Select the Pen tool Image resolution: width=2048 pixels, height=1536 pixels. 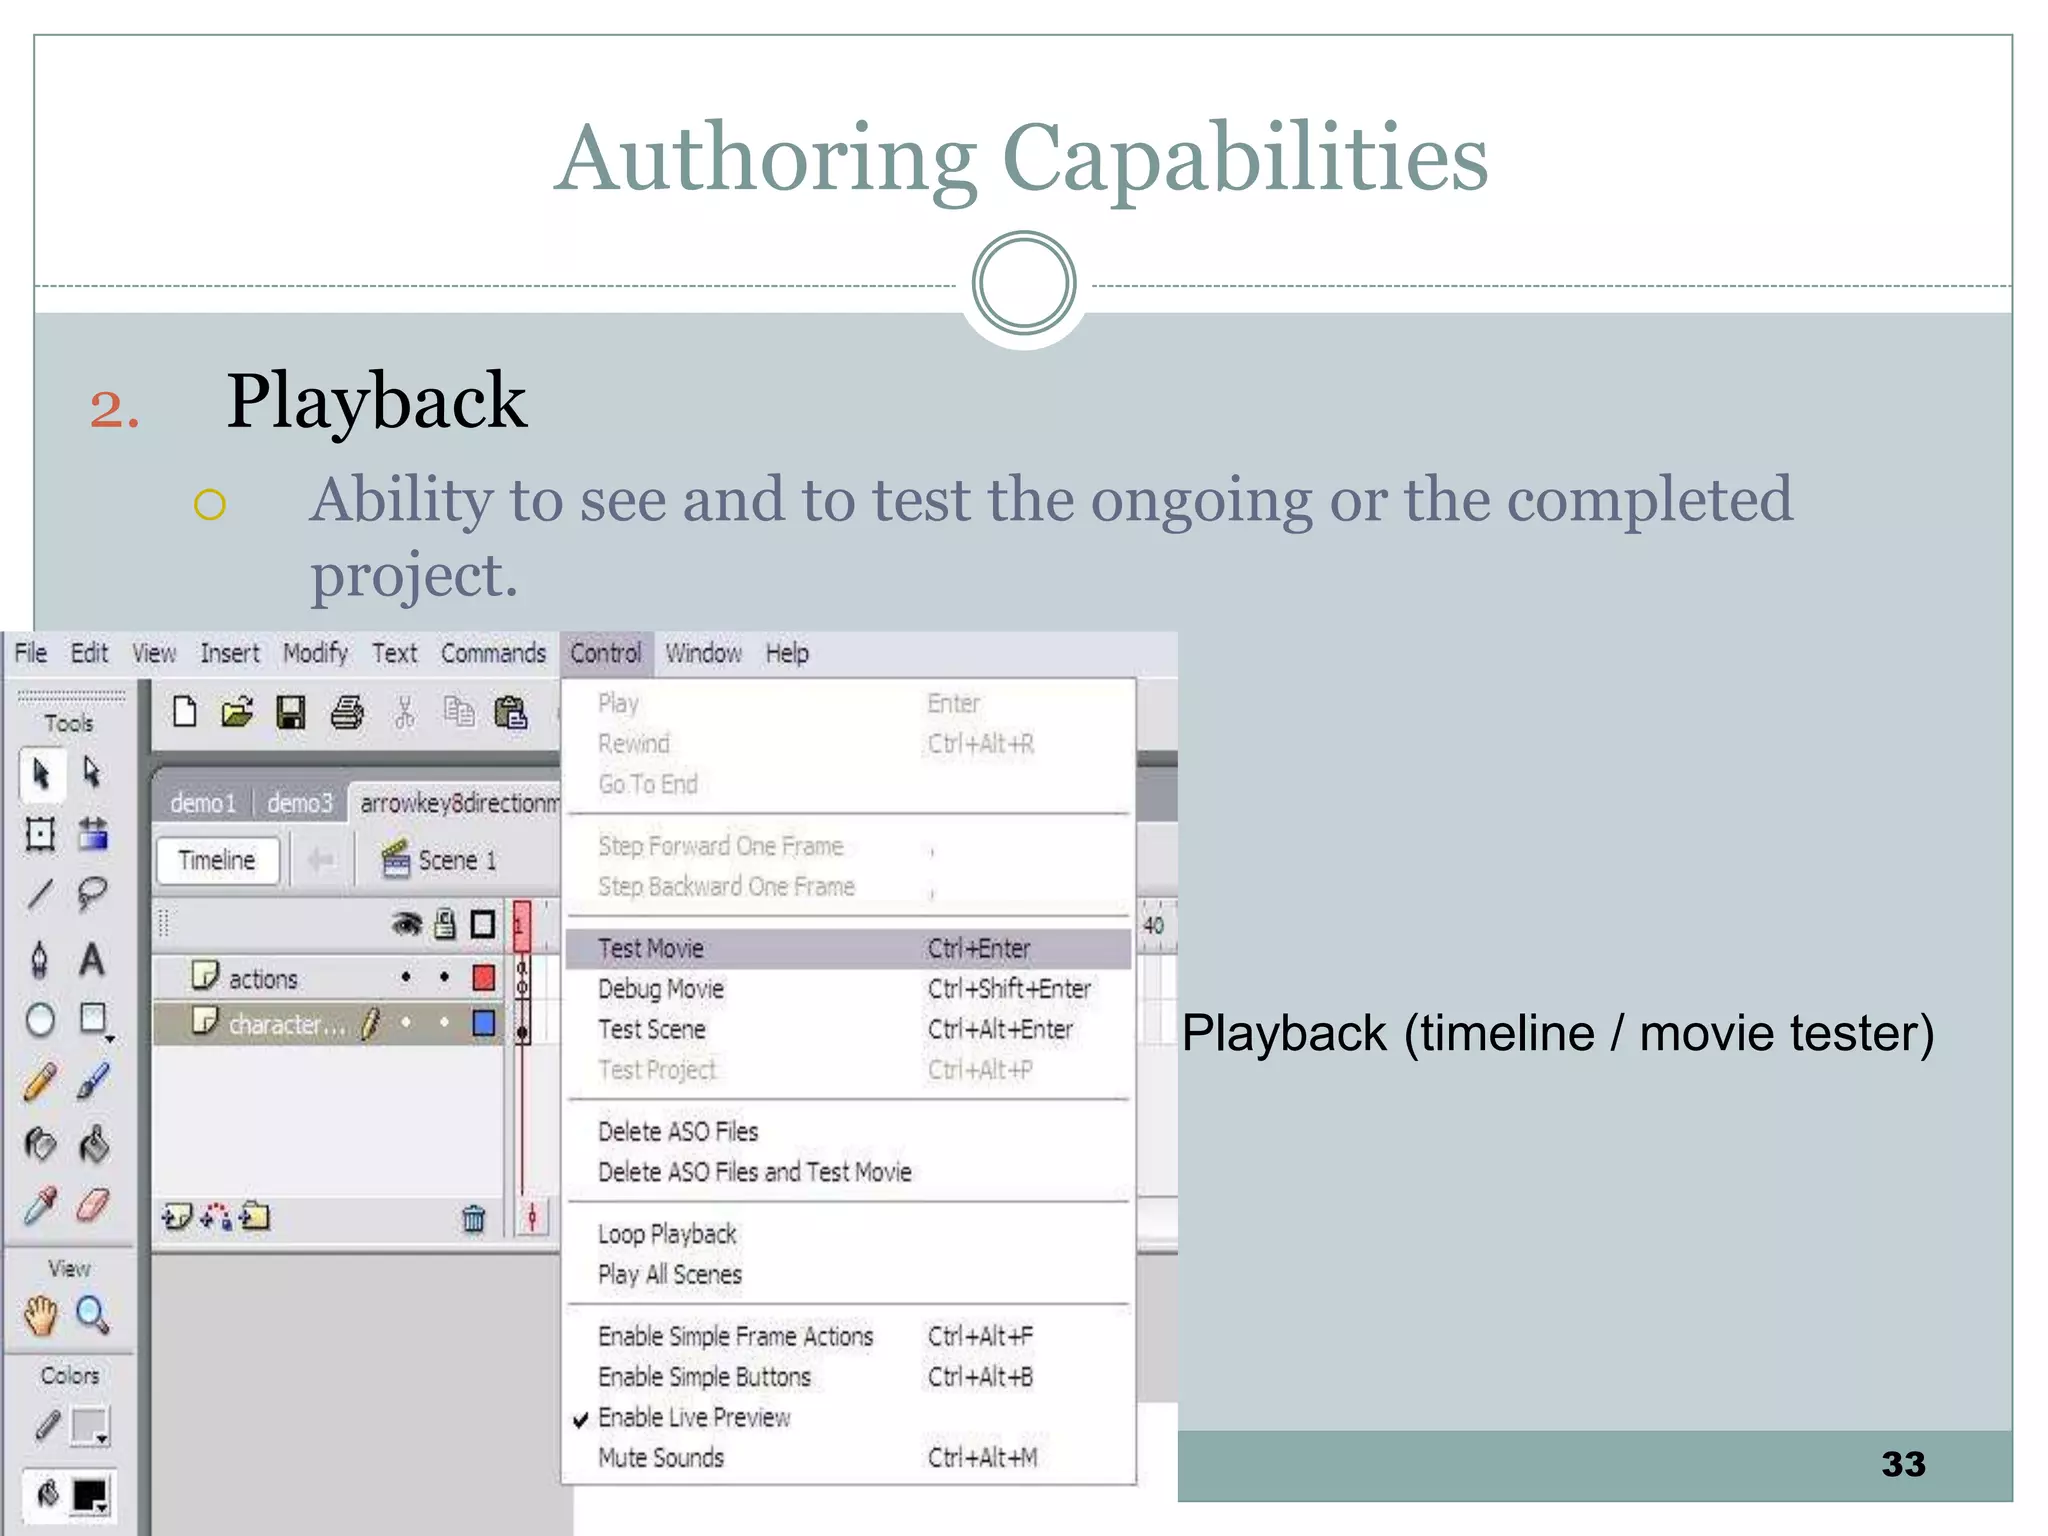[x=40, y=959]
